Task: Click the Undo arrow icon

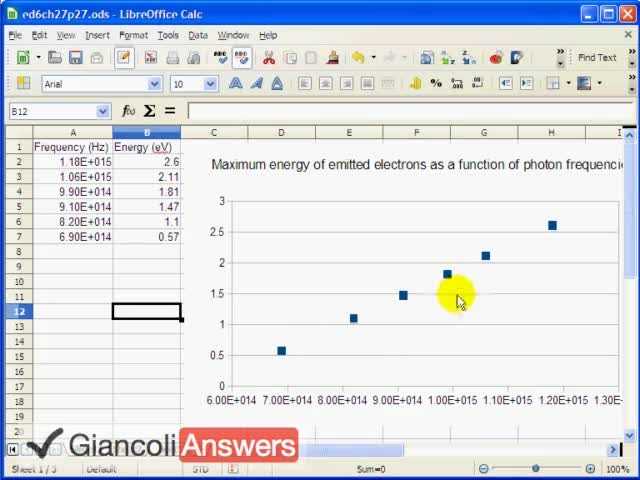Action: tap(358, 58)
